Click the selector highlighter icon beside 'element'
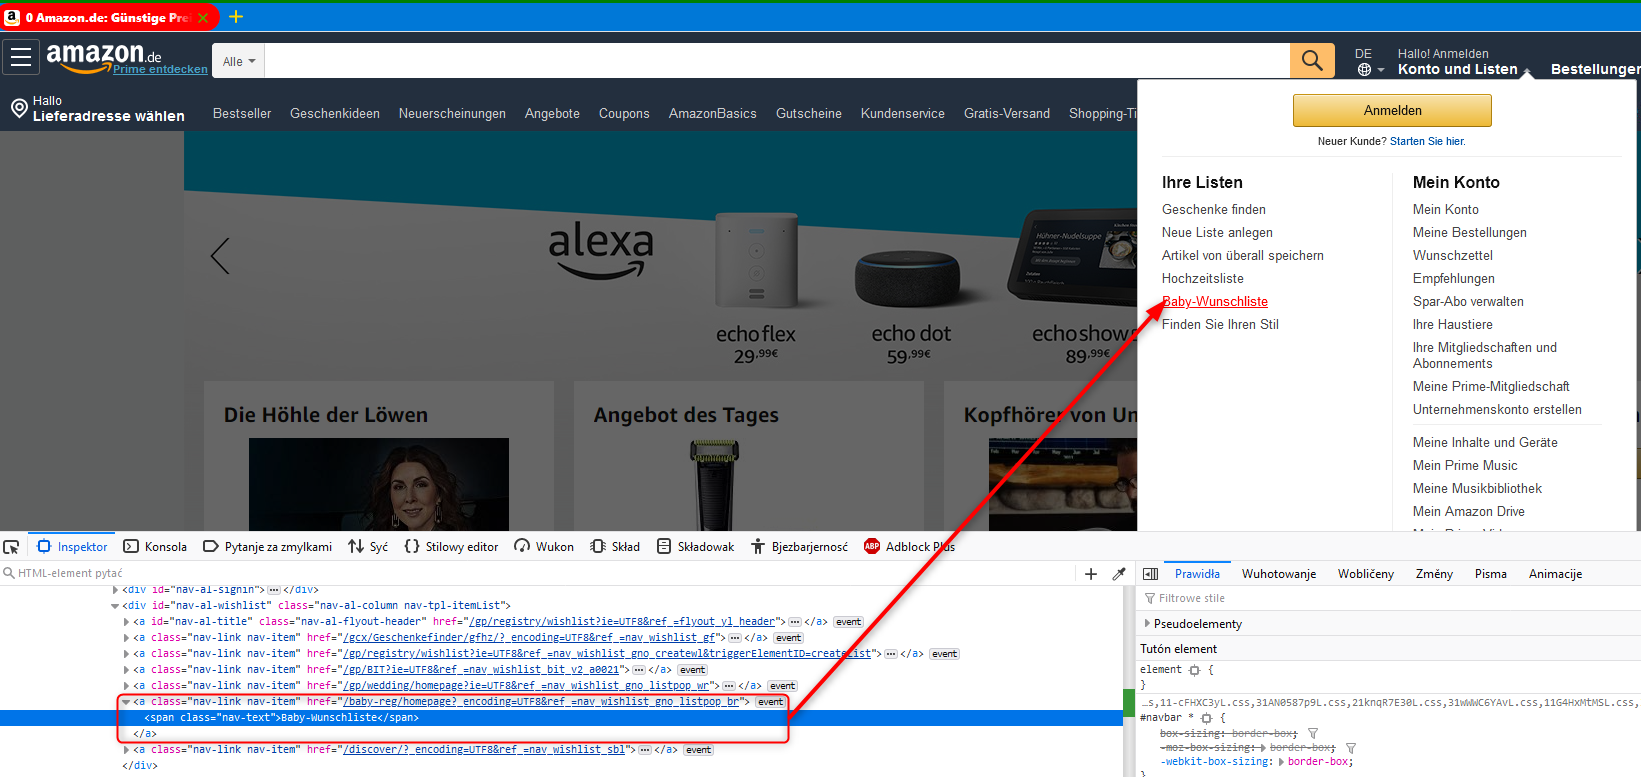The height and width of the screenshot is (777, 1641). 1194,670
